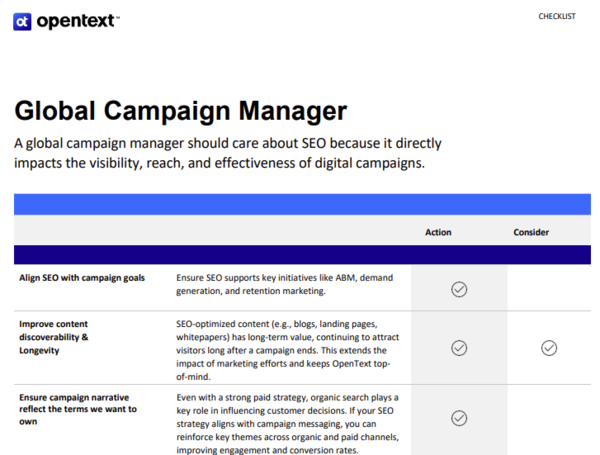Toggle Action checkmark for campaign narrative row
600x455 pixels.
[x=459, y=418]
